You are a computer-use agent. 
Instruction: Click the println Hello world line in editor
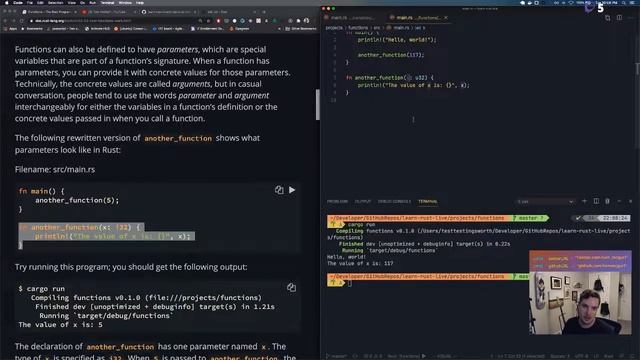pyautogui.click(x=397, y=40)
